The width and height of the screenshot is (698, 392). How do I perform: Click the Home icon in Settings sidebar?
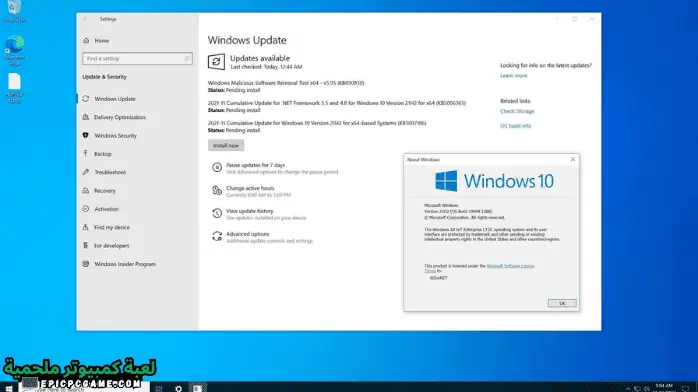(x=86, y=40)
